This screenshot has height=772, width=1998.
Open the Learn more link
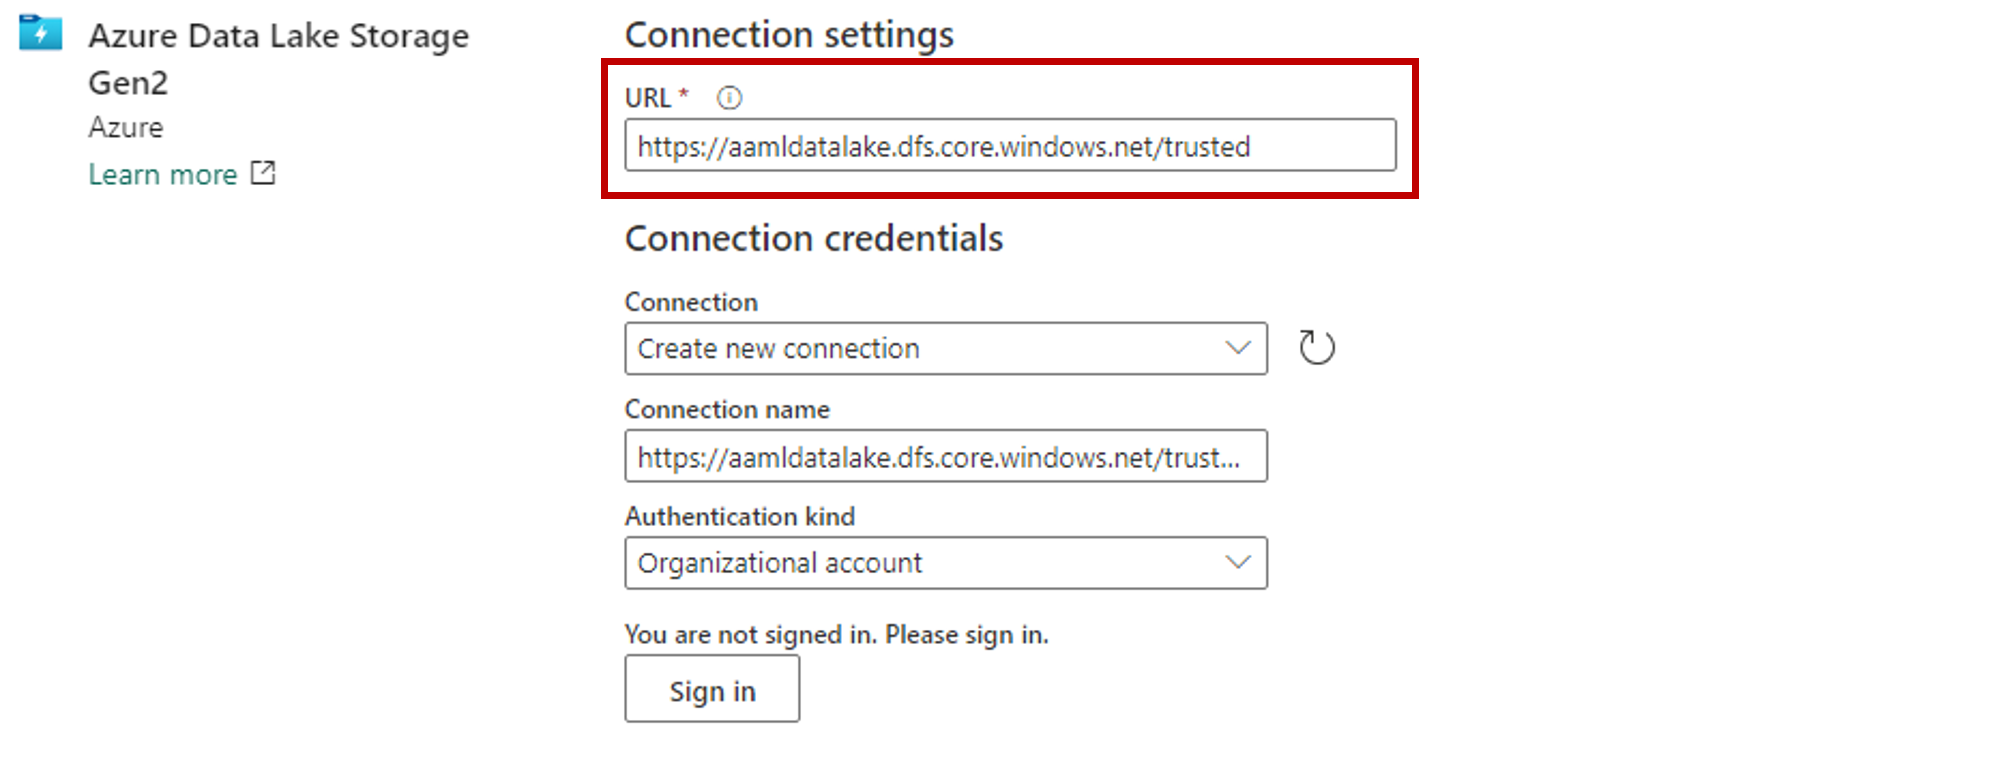tap(163, 175)
